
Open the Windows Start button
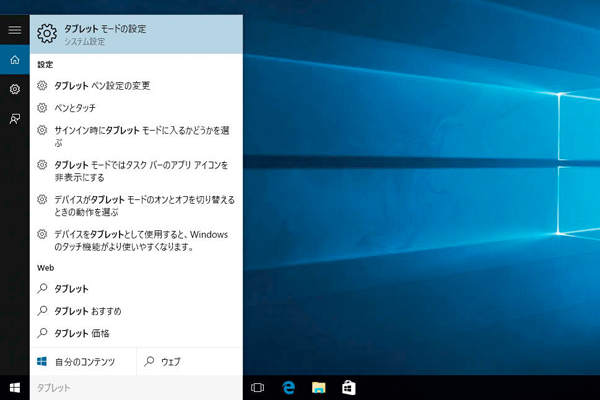click(15, 388)
